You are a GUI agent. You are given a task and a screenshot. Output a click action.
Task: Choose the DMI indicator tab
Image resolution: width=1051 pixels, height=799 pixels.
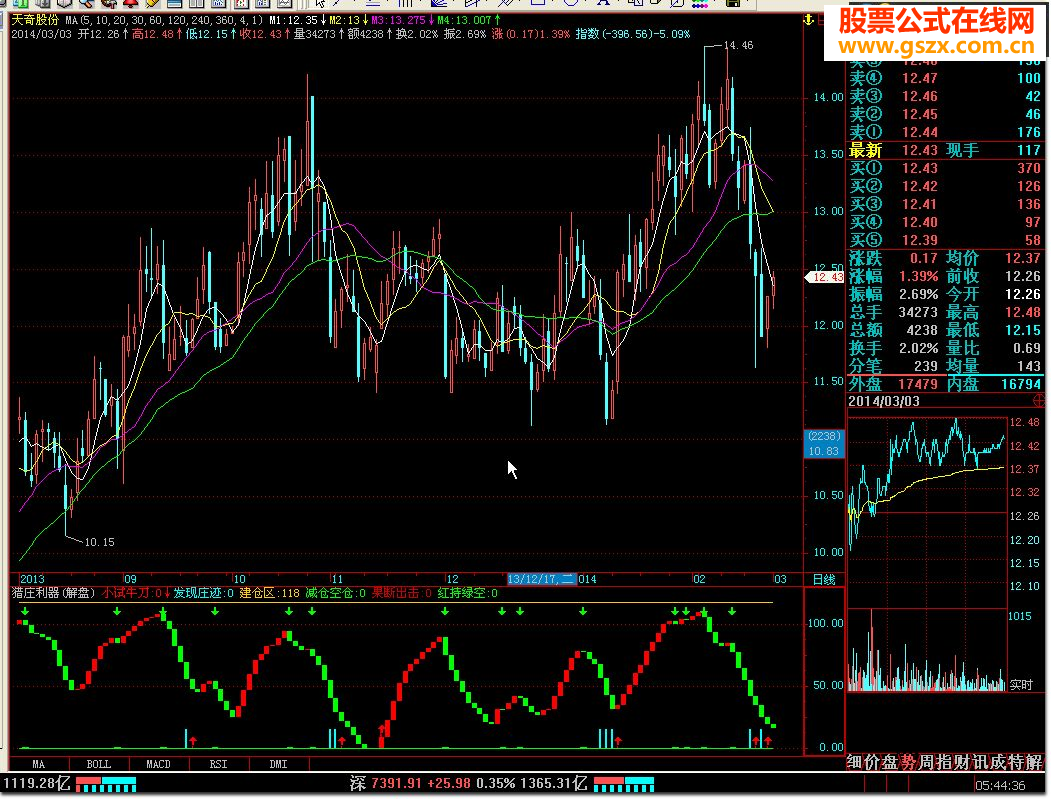coord(278,765)
